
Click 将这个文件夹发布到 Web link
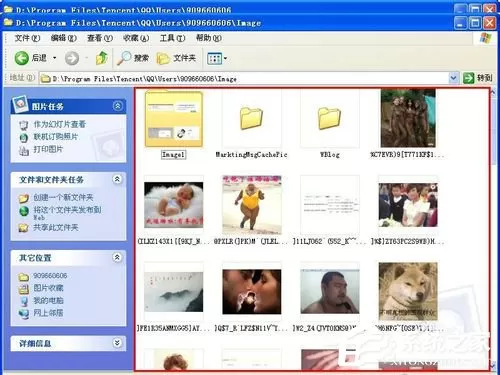tap(67, 213)
